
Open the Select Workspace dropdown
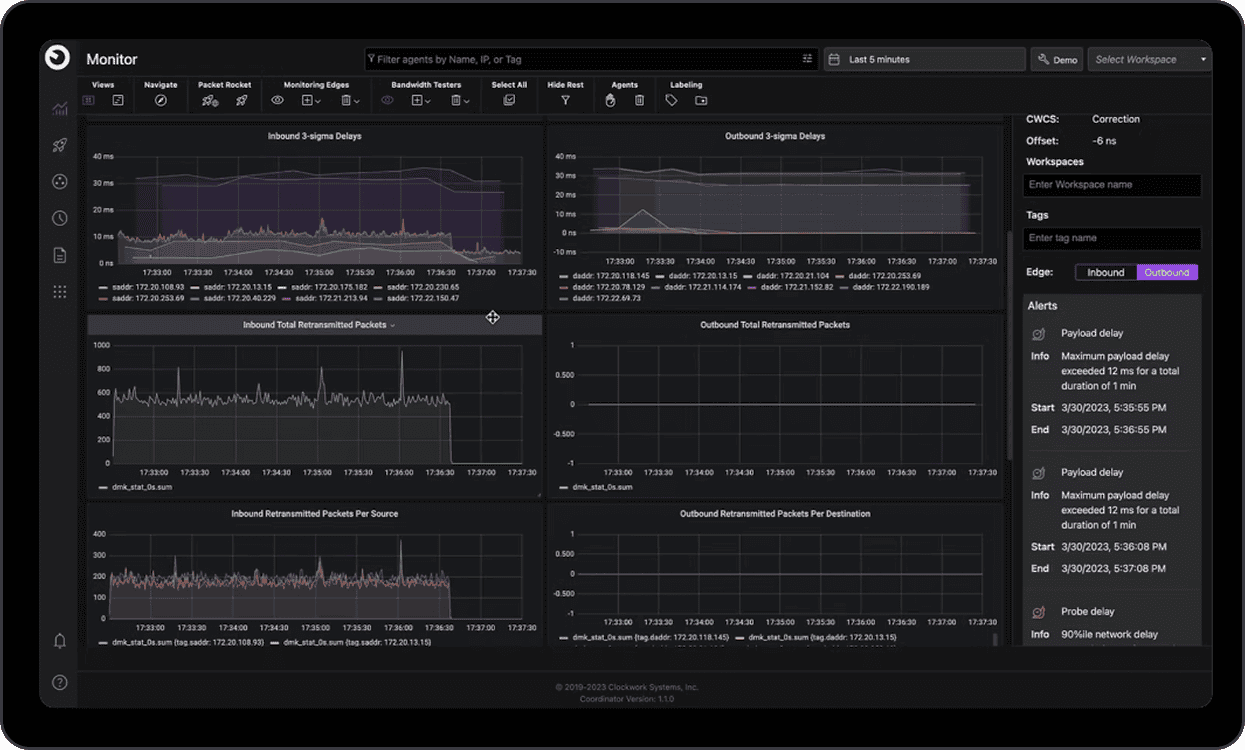(x=1148, y=60)
